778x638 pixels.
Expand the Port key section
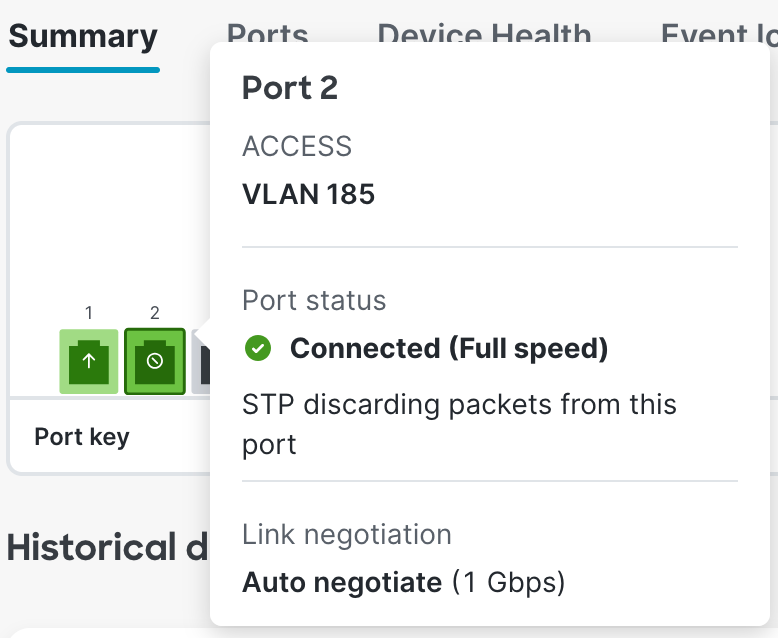82,437
